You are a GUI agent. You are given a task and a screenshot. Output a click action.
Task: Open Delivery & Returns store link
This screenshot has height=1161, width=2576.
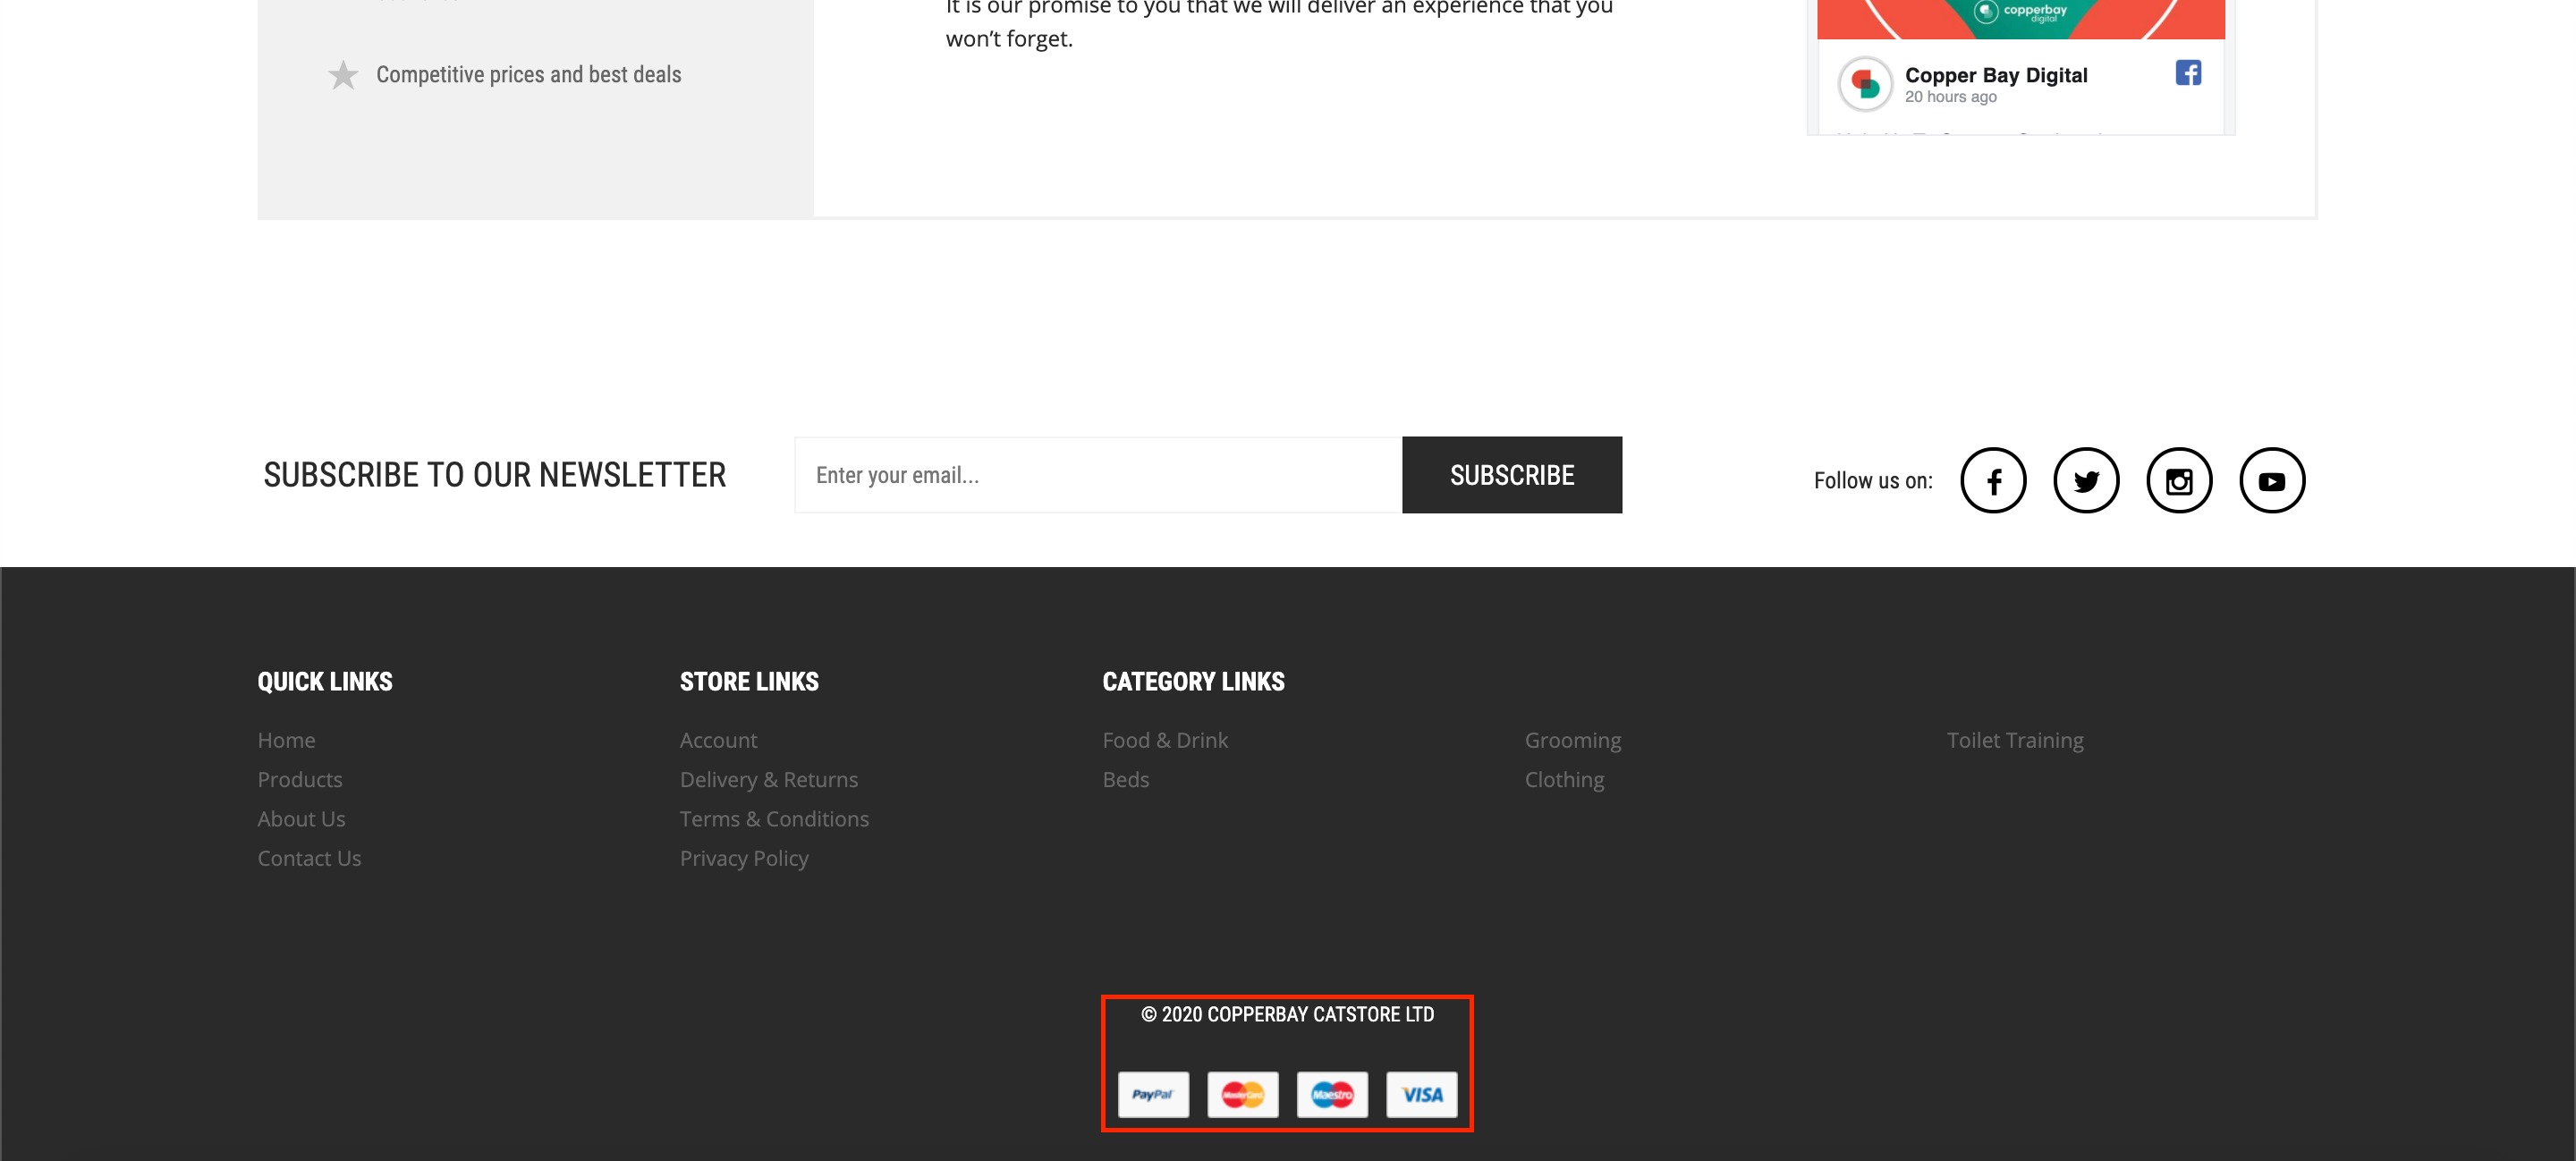[768, 779]
